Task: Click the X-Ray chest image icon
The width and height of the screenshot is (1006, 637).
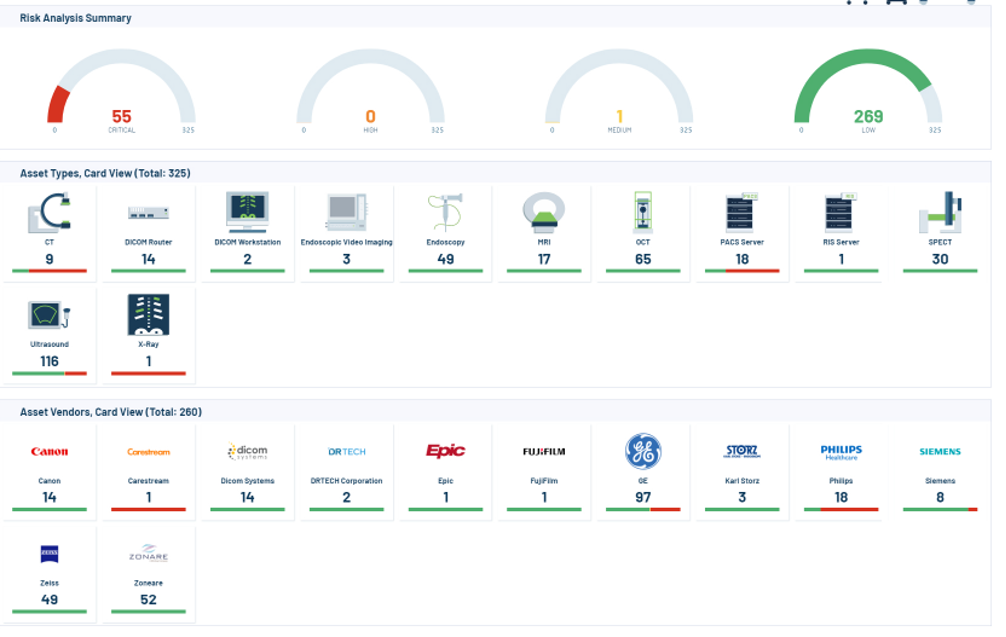Action: 148,315
